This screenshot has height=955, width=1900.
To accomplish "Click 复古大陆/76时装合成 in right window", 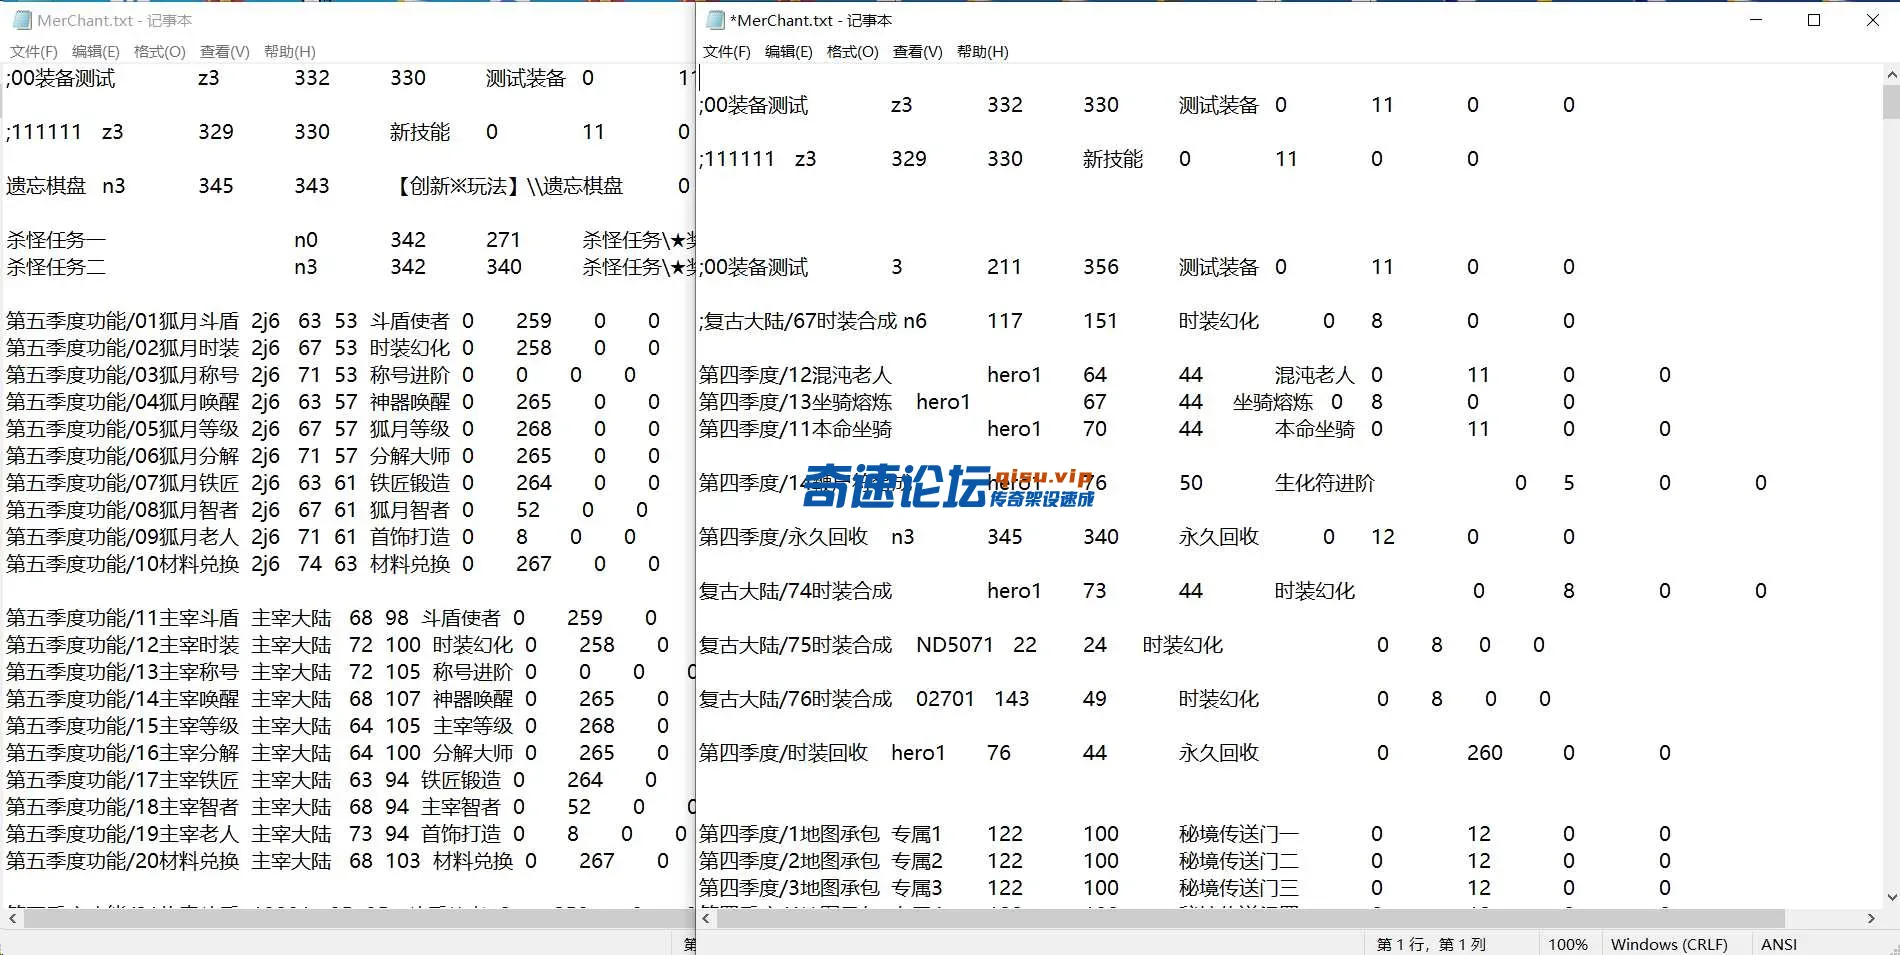I will pos(795,699).
